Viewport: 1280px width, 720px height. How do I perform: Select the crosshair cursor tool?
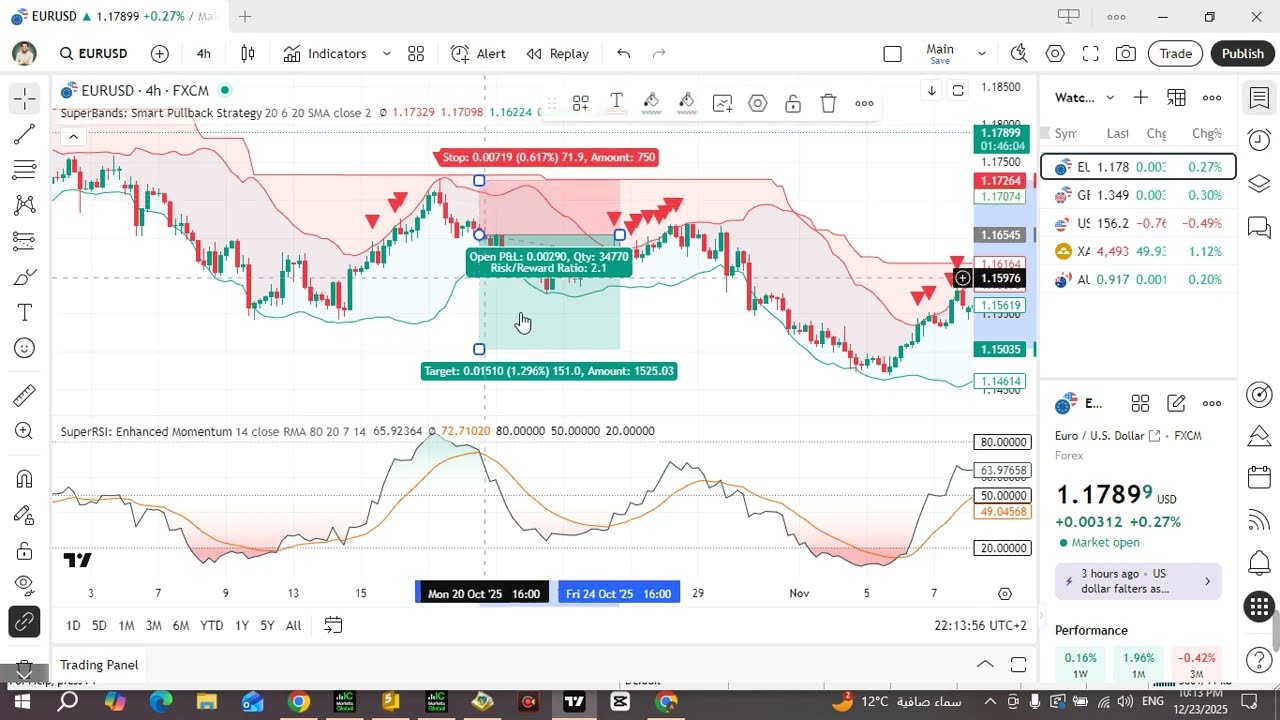coord(25,98)
